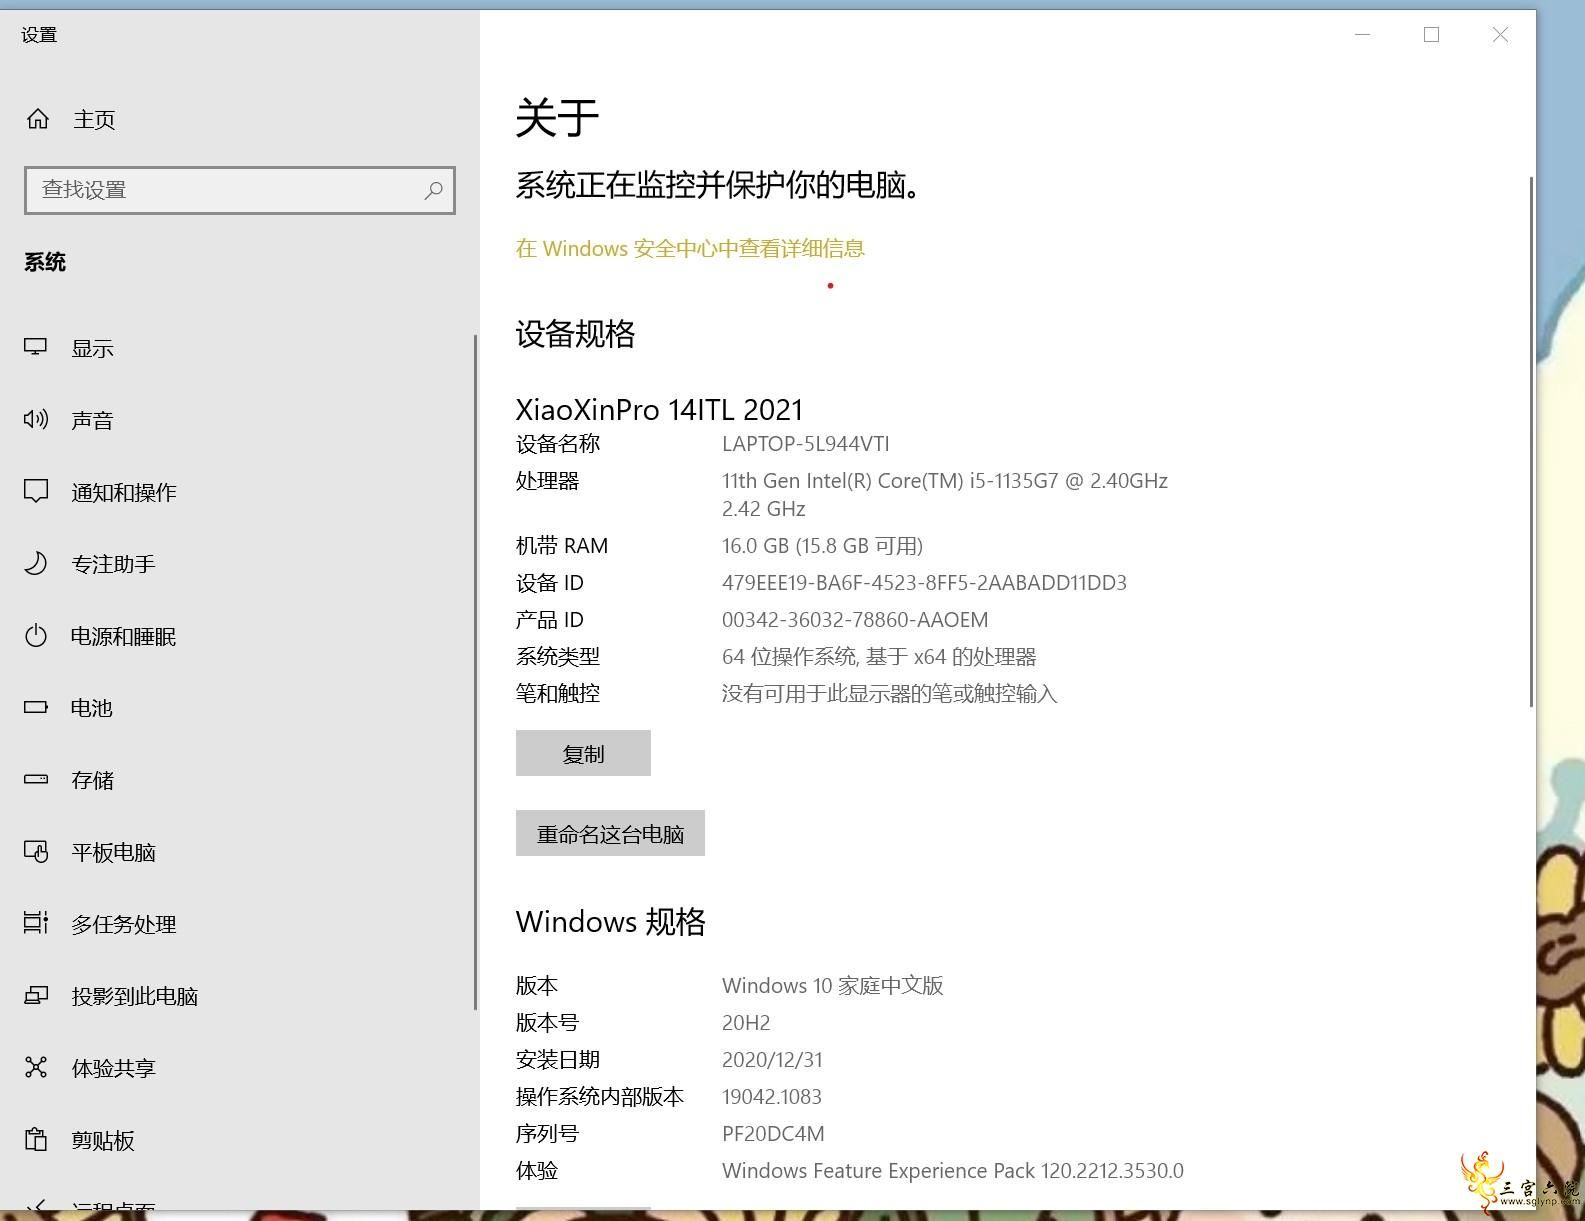Click the monitor icon beside 显示
Viewport: 1585px width, 1221px height.
pos(36,347)
